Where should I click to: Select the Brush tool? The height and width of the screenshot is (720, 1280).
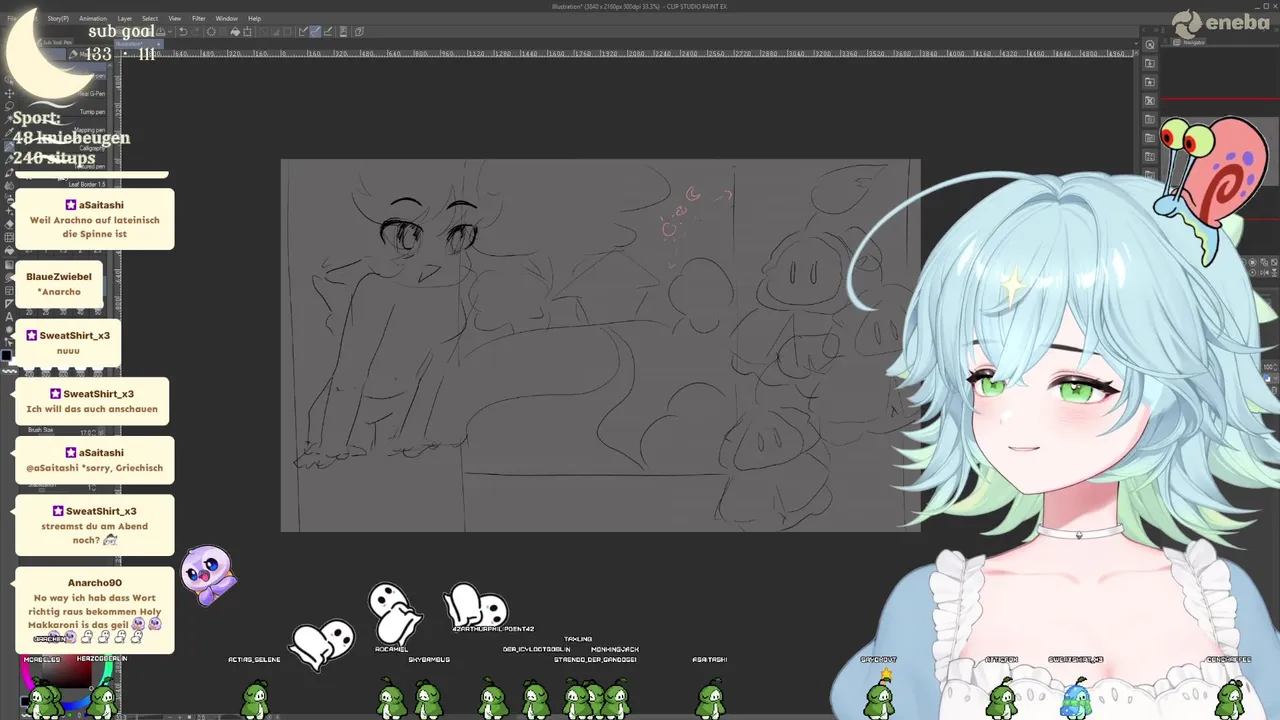point(9,172)
